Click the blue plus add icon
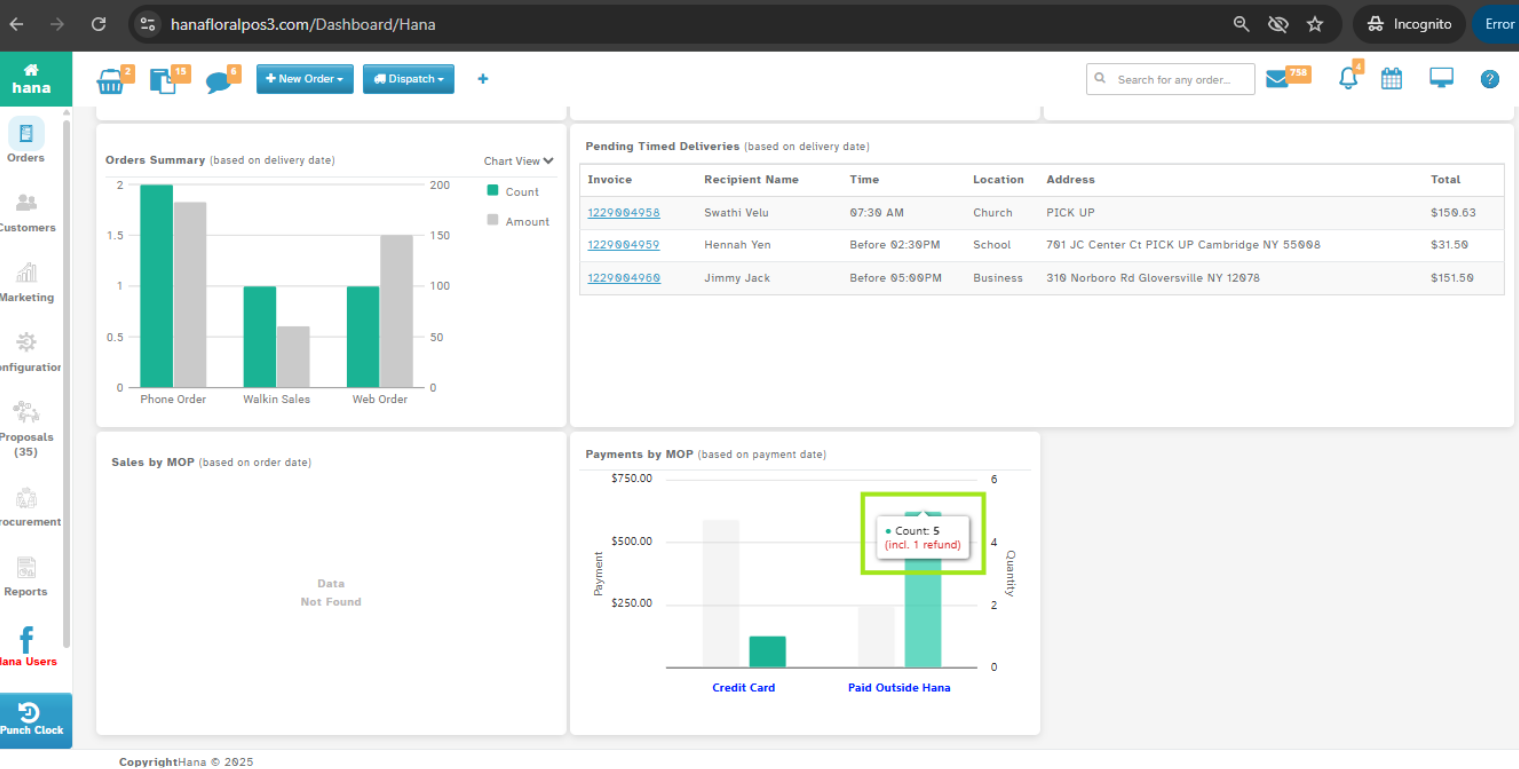The image size is (1519, 769). (483, 79)
